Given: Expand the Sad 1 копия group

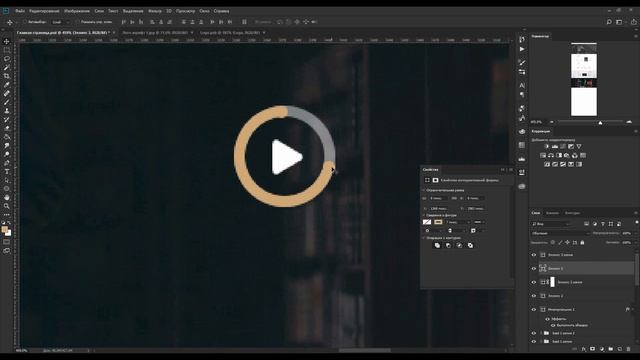Looking at the screenshot, I should 541,341.
